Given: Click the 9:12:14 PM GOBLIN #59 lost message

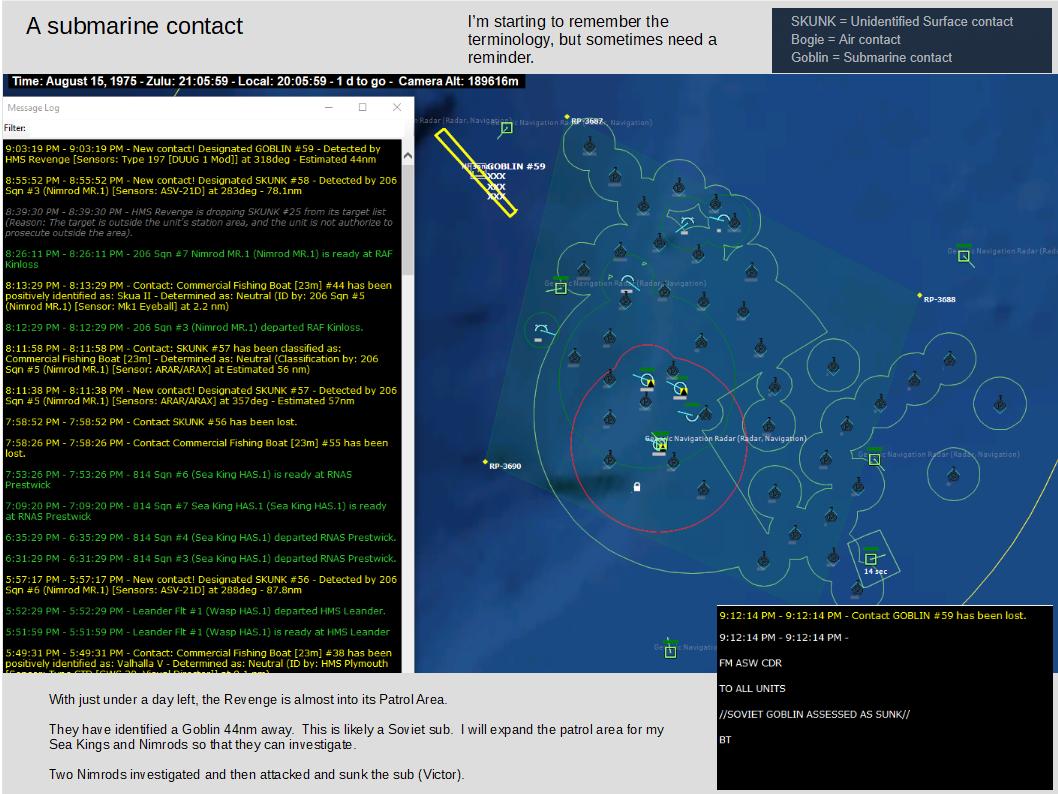Looking at the screenshot, I should pyautogui.click(x=872, y=615).
